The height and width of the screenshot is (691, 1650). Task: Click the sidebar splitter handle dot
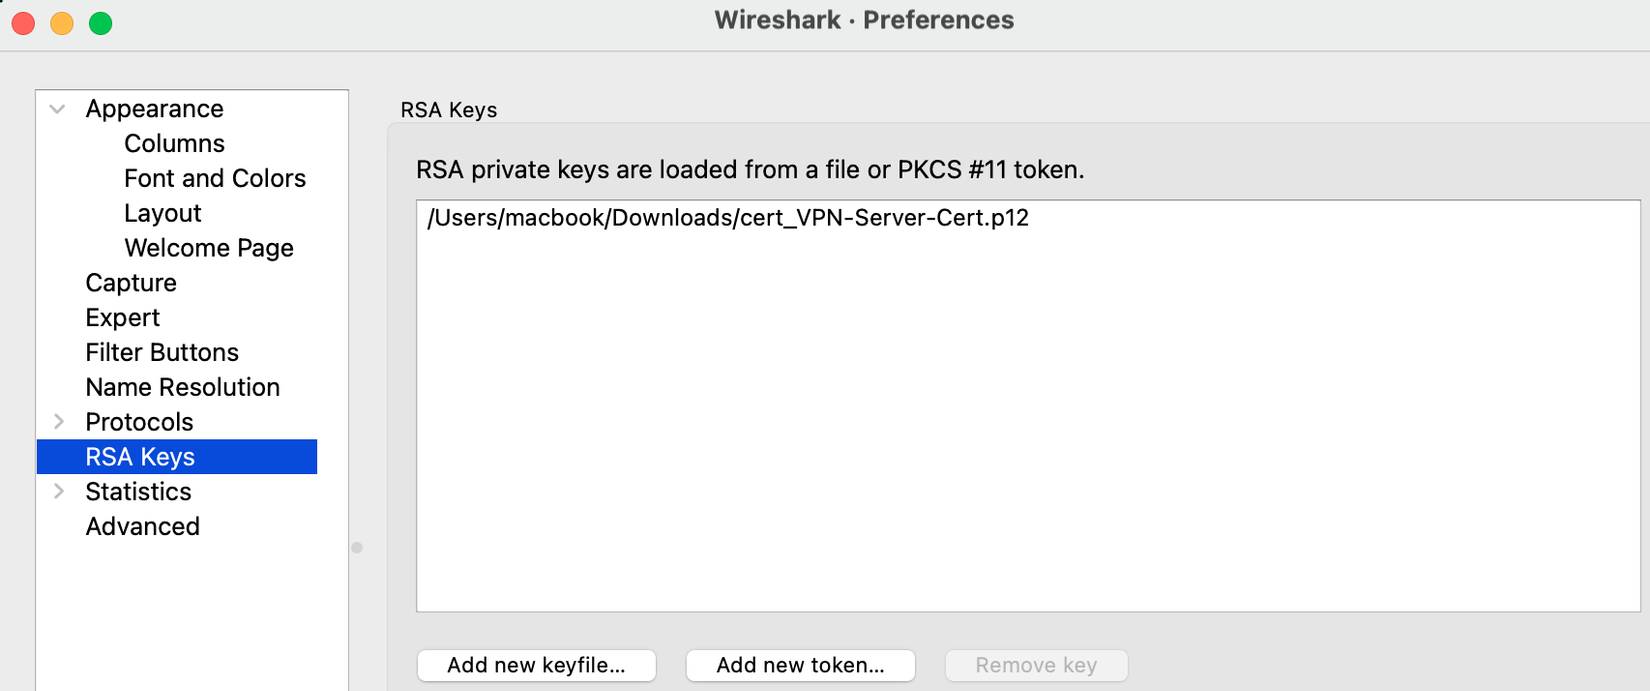(357, 548)
